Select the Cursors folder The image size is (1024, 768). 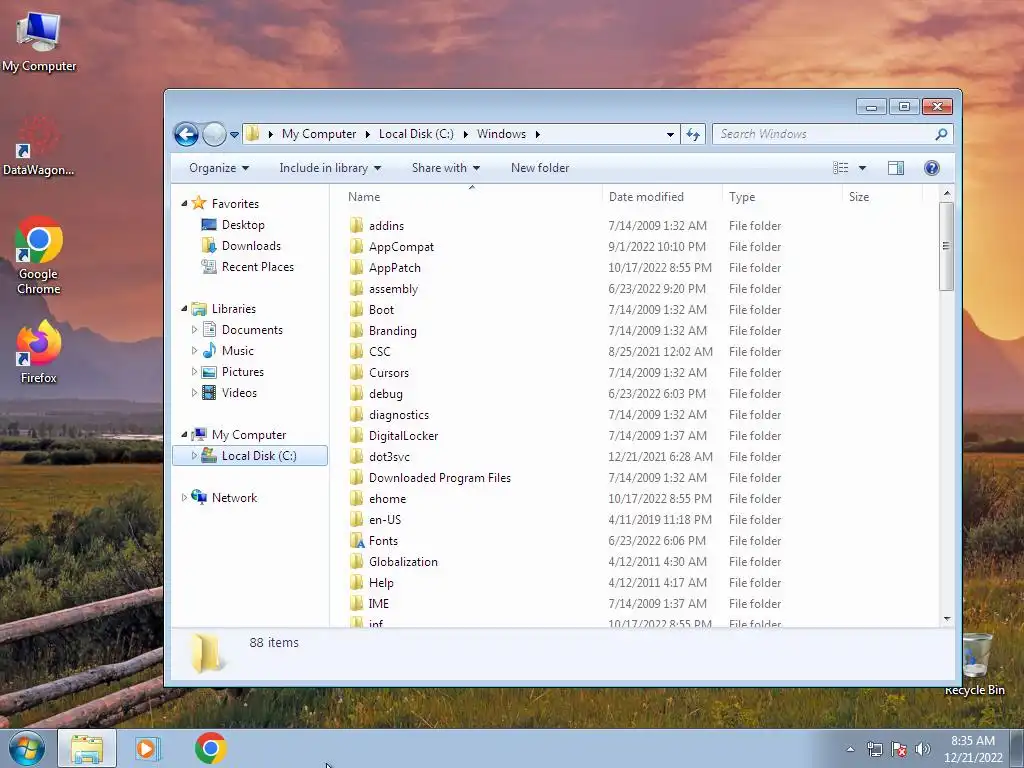(389, 373)
